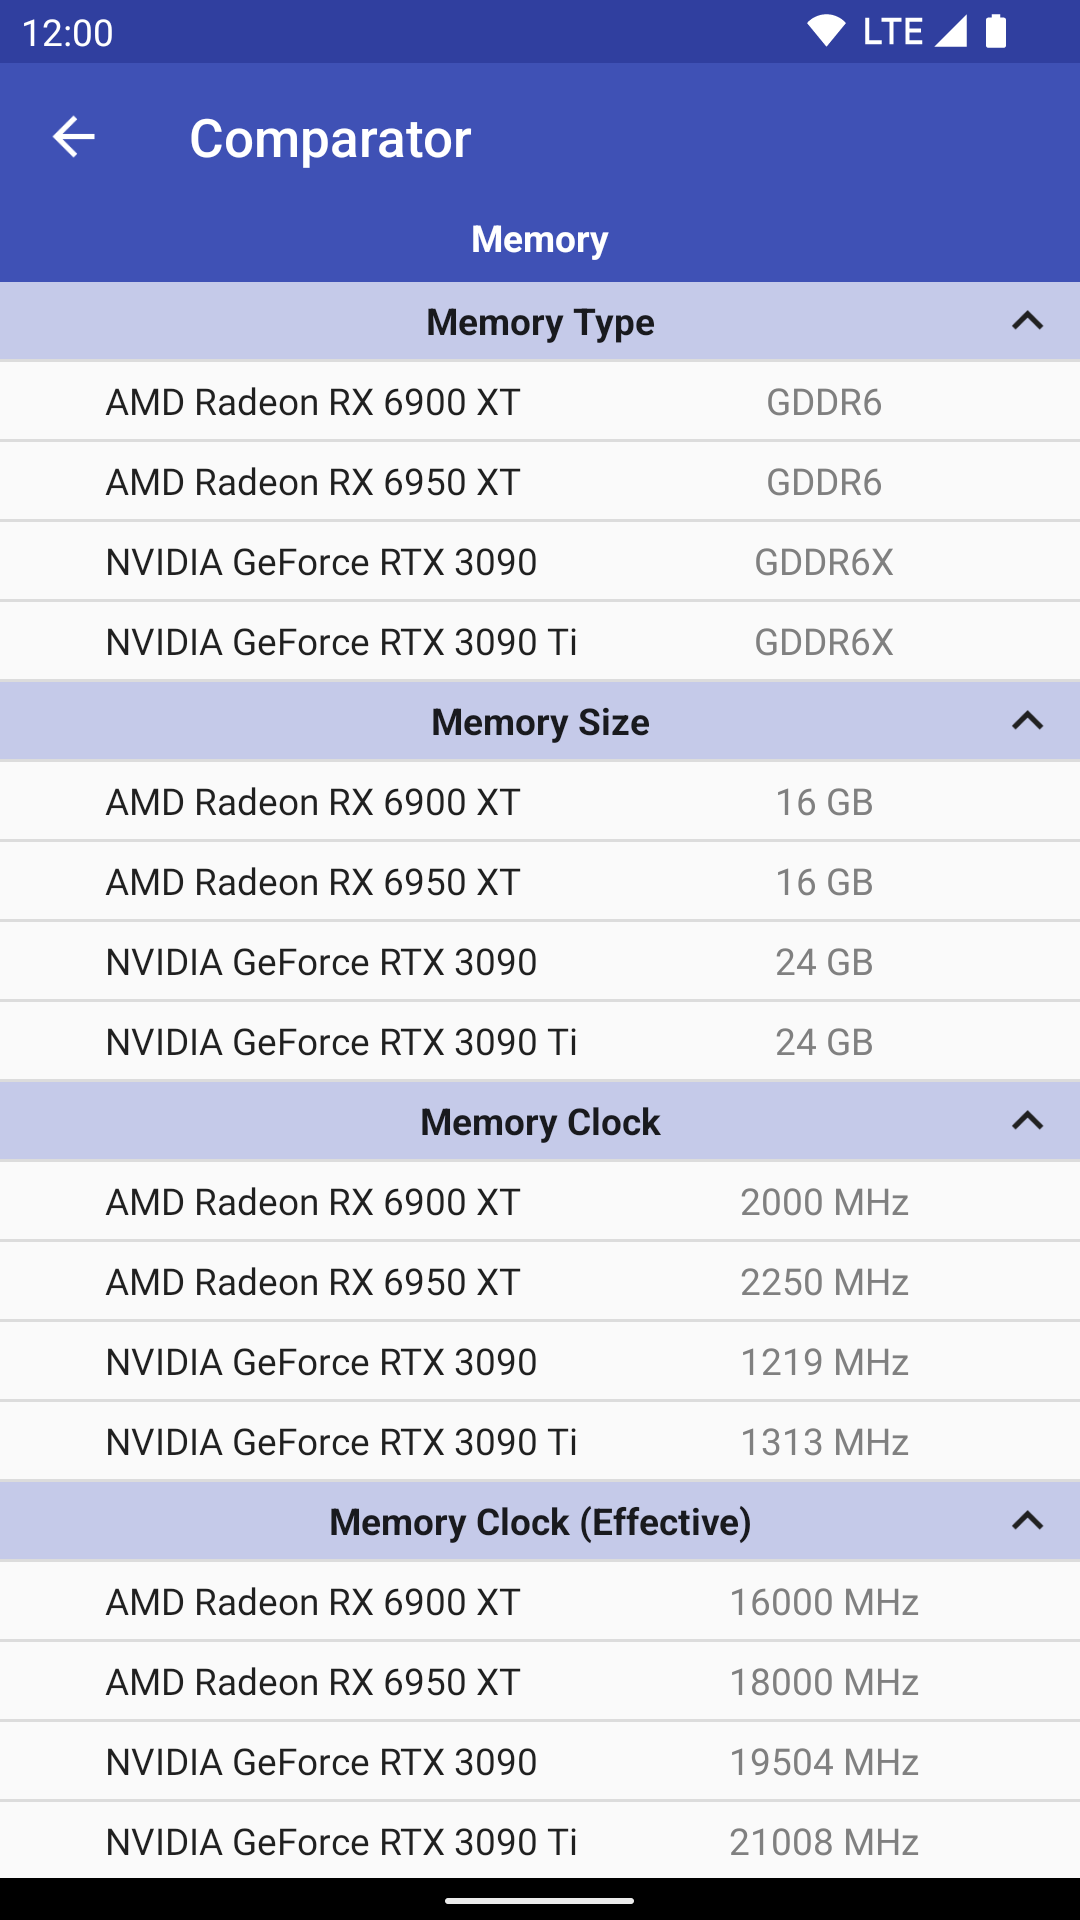Collapse the Memory Type section chevron
This screenshot has height=1920, width=1080.
pos(1027,321)
